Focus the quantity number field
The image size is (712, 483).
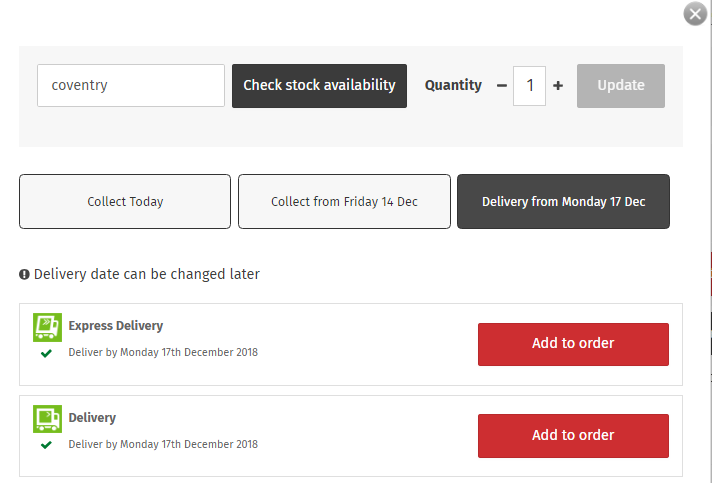[x=529, y=86]
